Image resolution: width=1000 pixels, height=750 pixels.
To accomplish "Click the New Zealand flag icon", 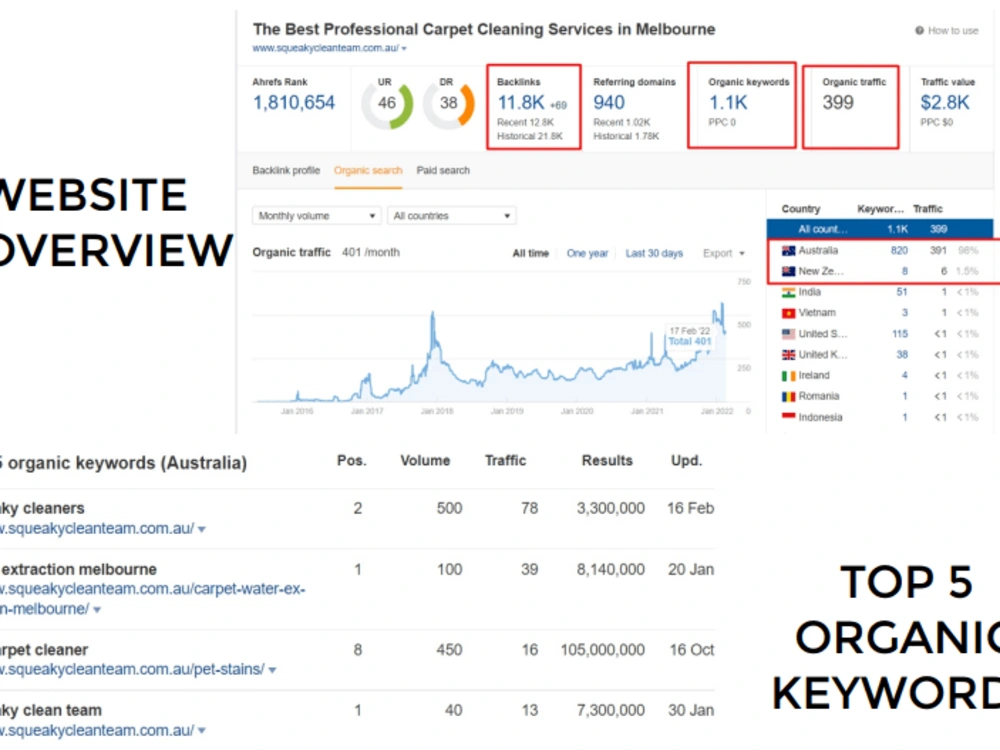I will pos(788,271).
